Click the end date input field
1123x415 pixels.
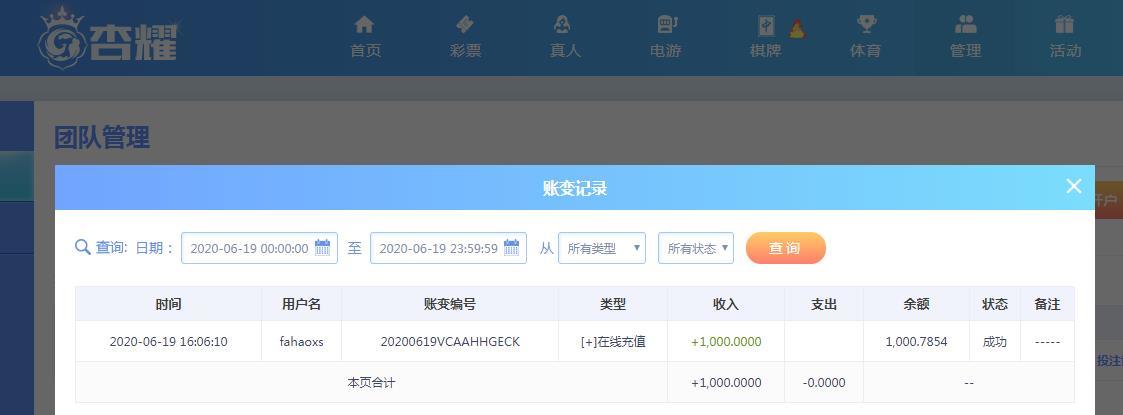438,248
